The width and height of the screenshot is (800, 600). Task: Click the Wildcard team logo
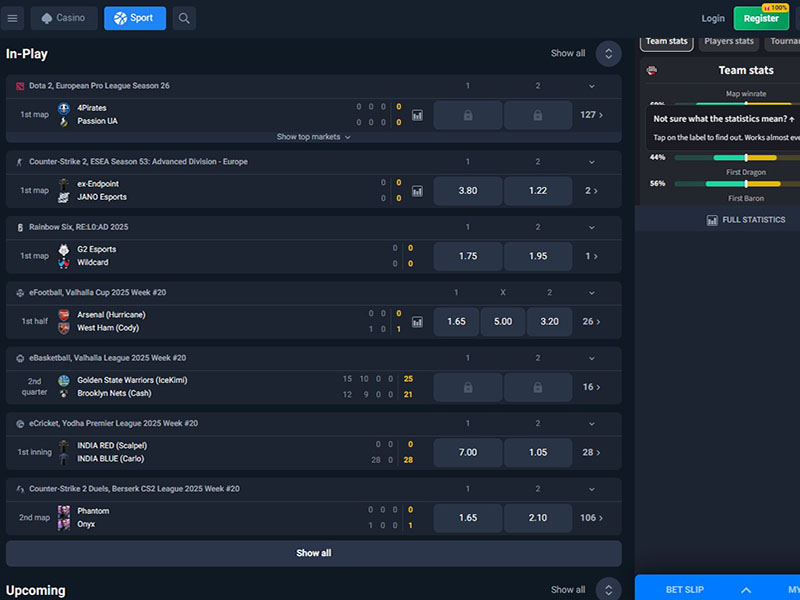pyautogui.click(x=64, y=263)
